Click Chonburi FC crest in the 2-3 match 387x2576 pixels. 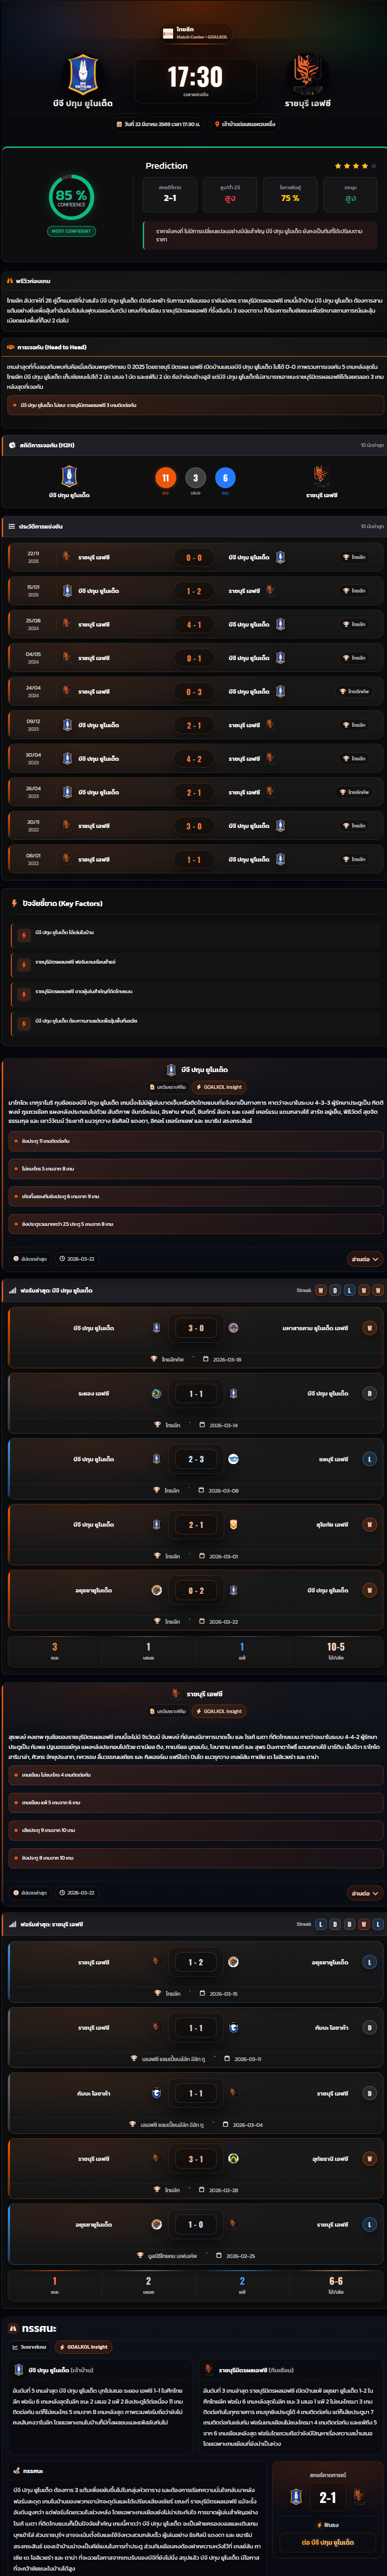[233, 1459]
